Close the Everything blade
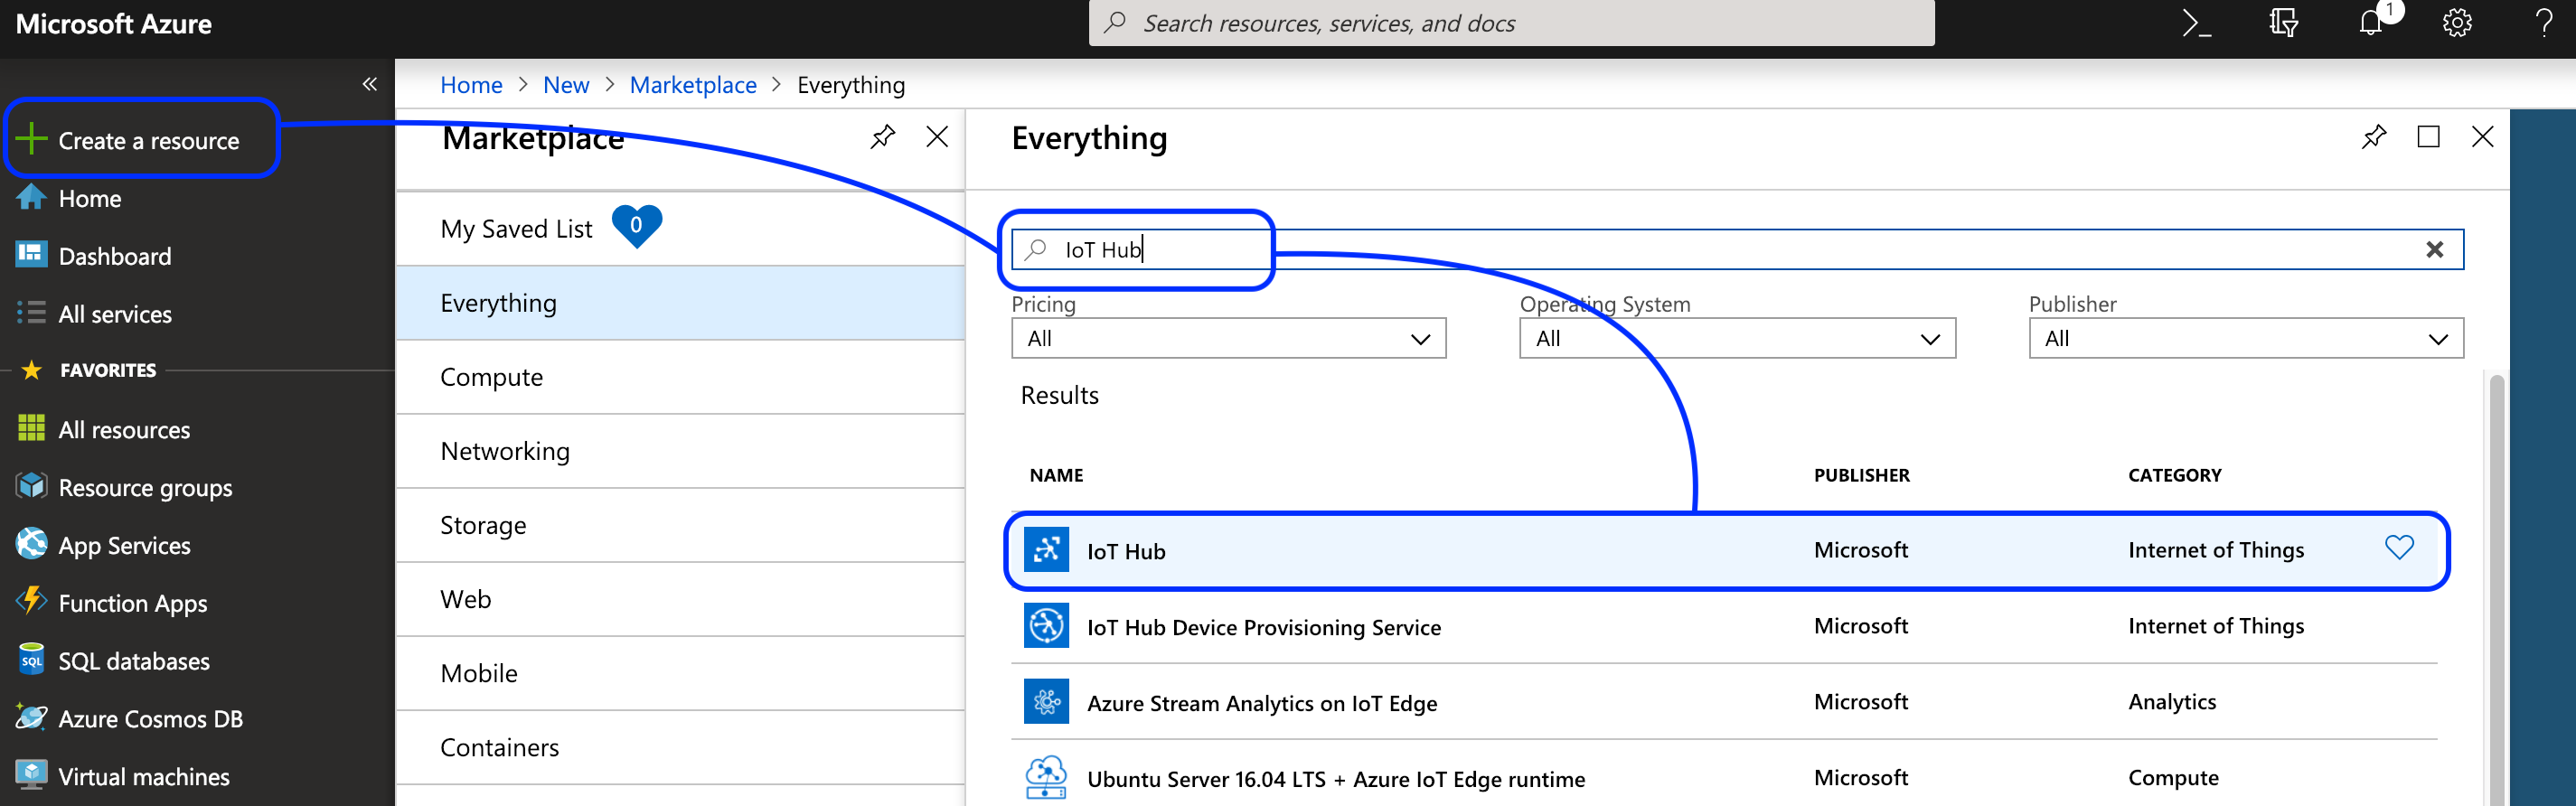 tap(2482, 137)
